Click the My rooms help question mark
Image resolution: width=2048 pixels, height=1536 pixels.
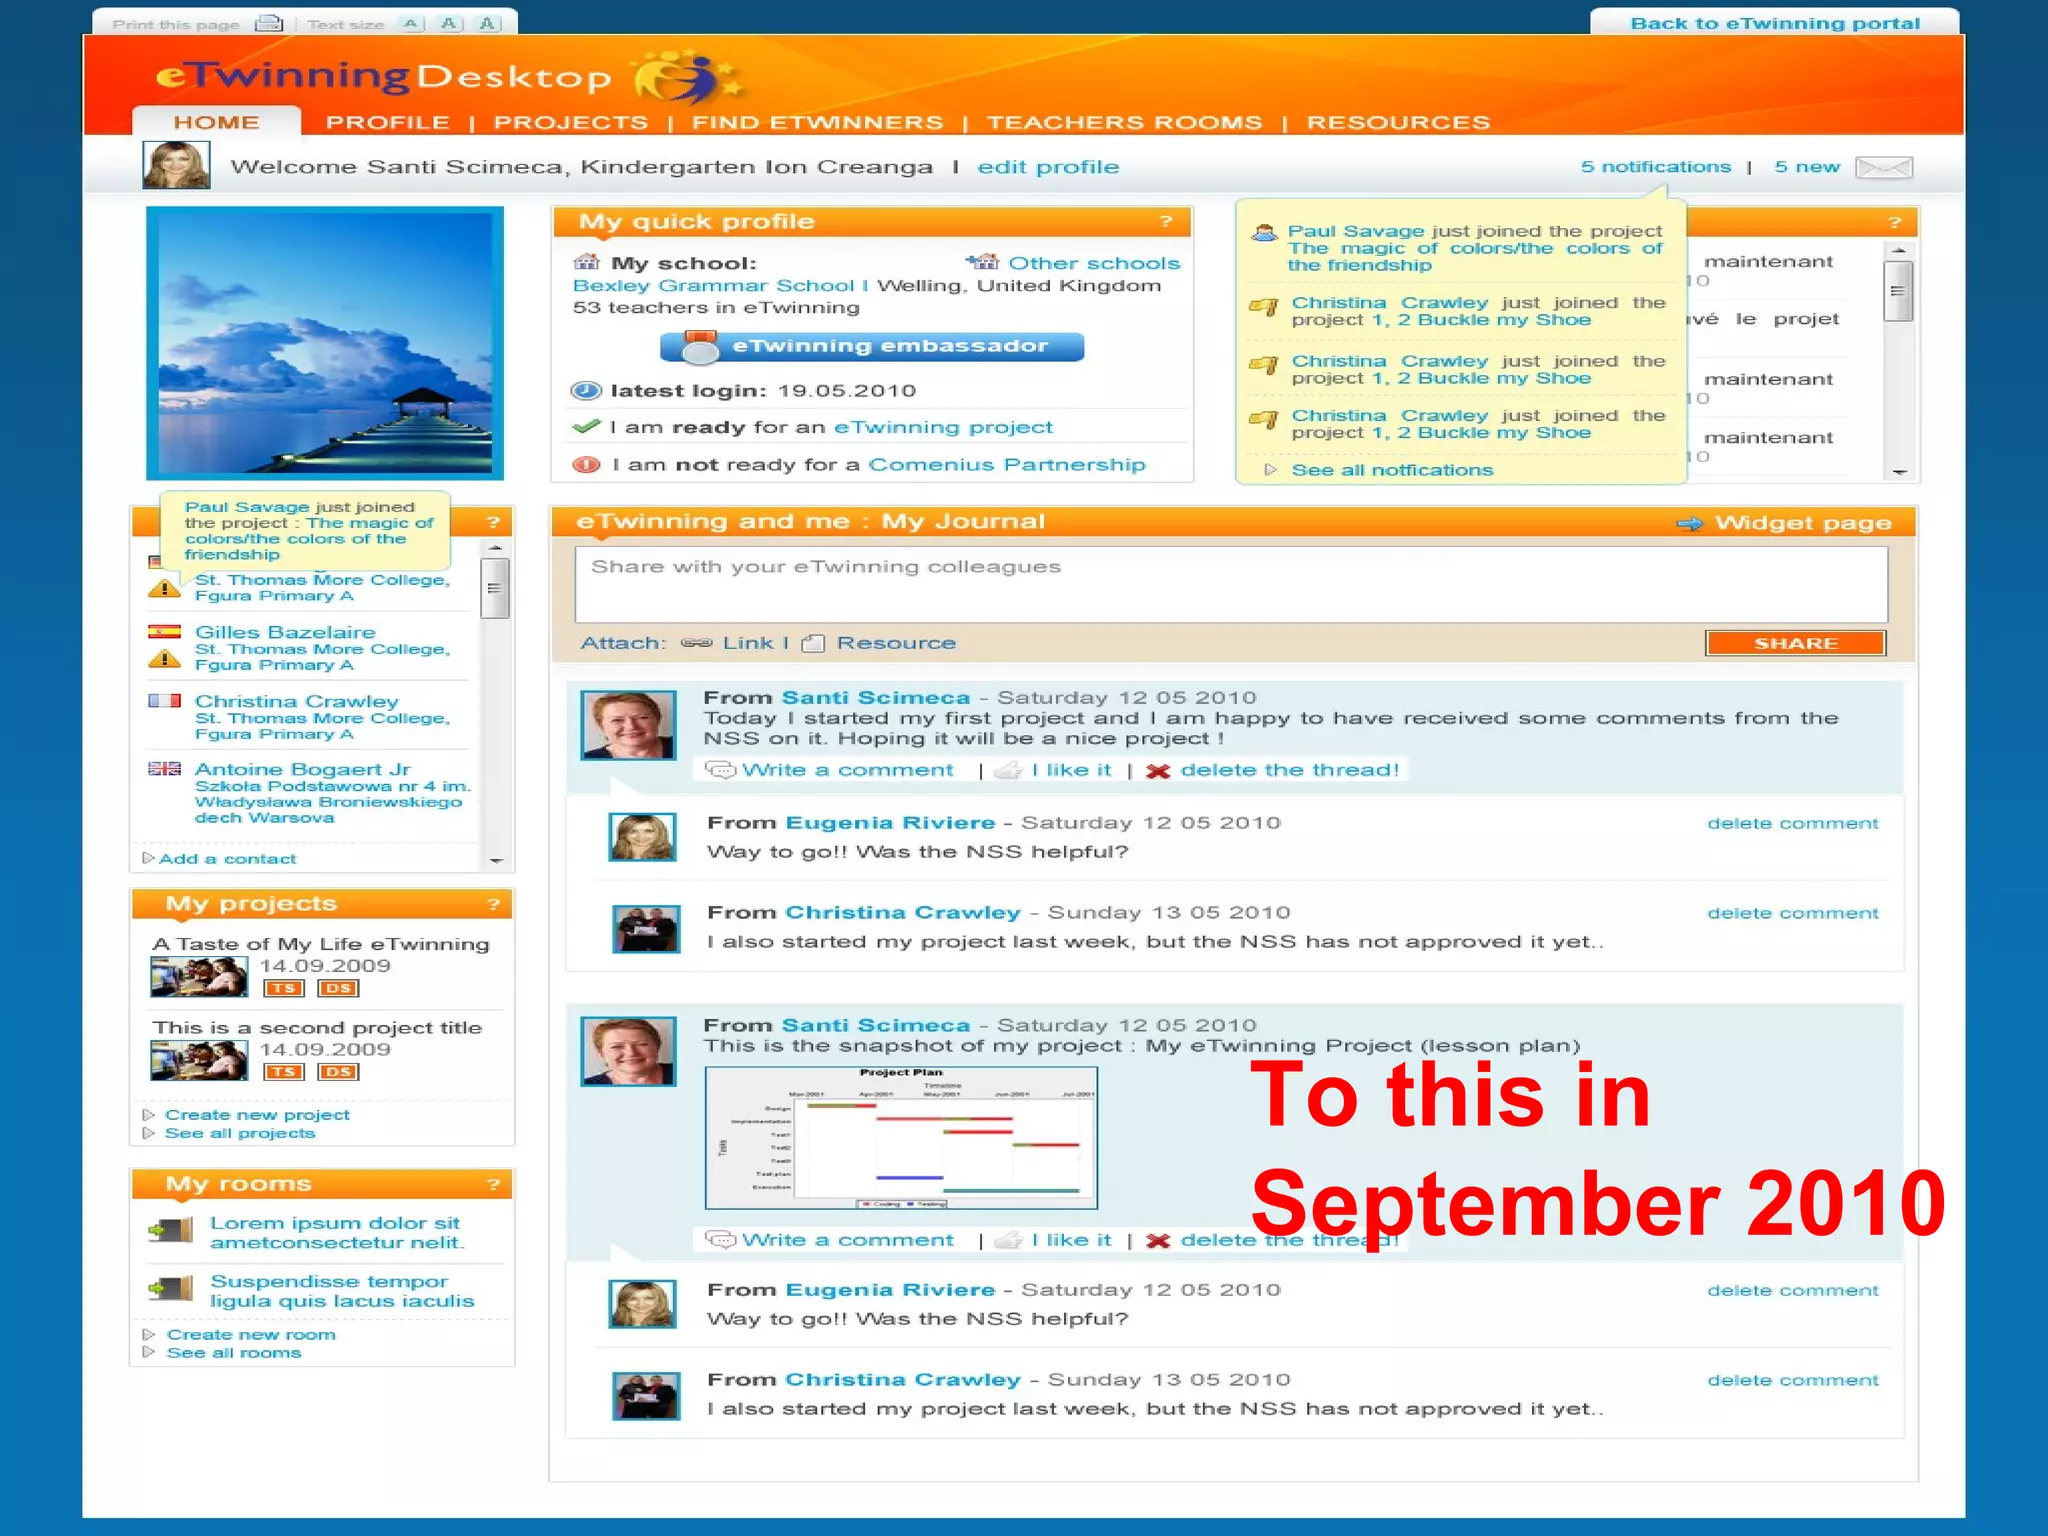coord(493,1184)
